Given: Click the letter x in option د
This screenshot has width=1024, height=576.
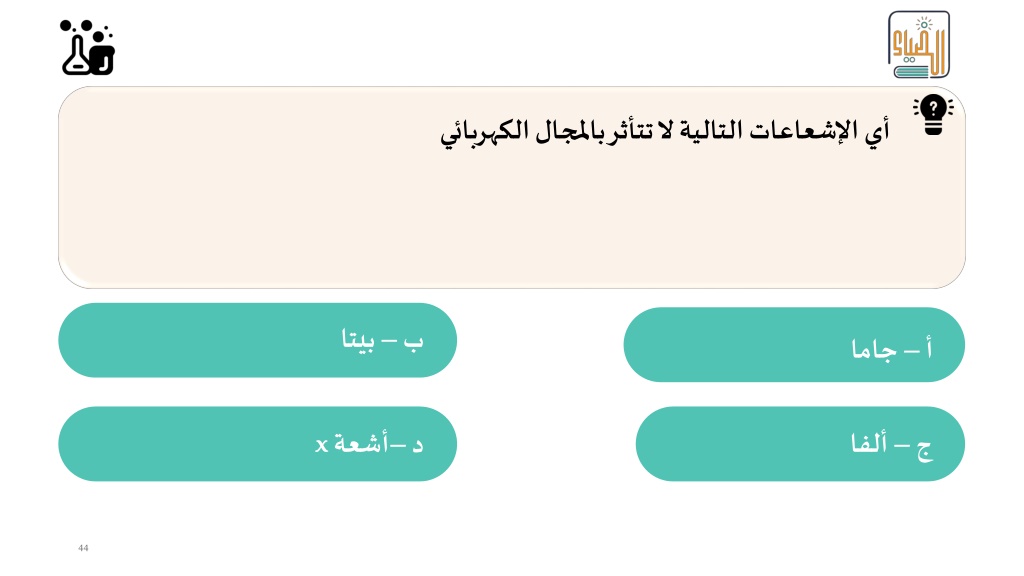Looking at the screenshot, I should click(x=321, y=445).
